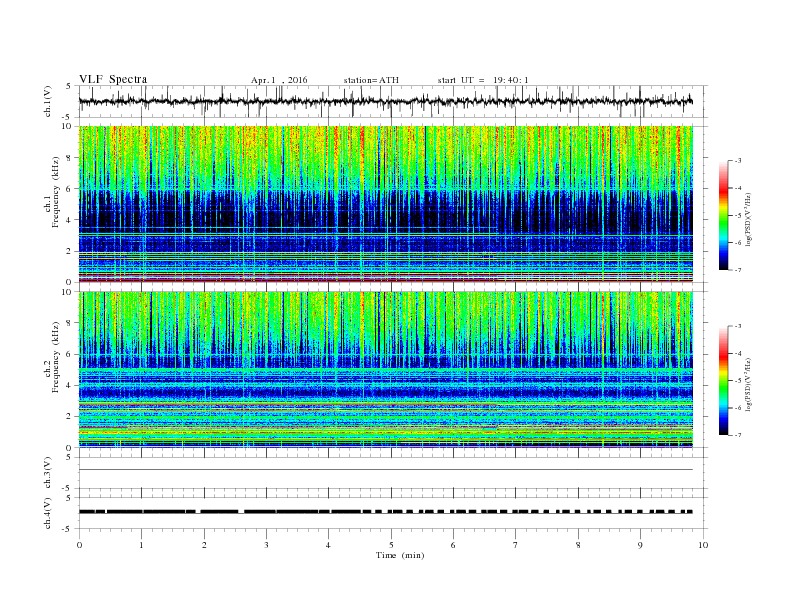
Task: Click the ch.1 voltage waveform trace
Action: [x=386, y=101]
